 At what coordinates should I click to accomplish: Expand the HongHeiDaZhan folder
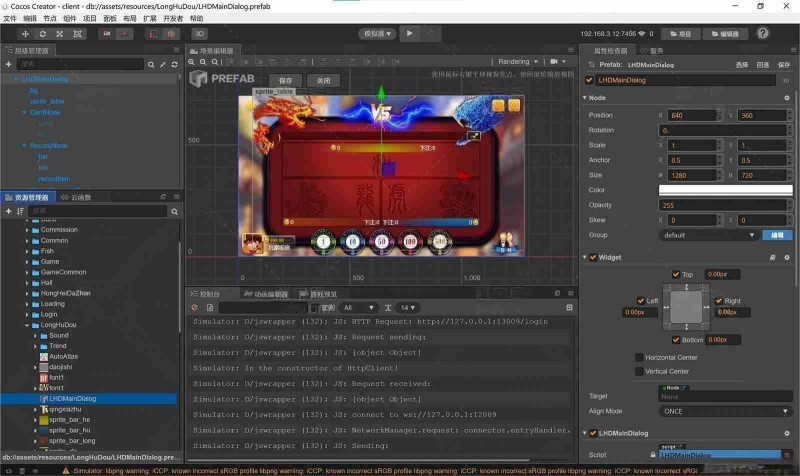point(27,293)
